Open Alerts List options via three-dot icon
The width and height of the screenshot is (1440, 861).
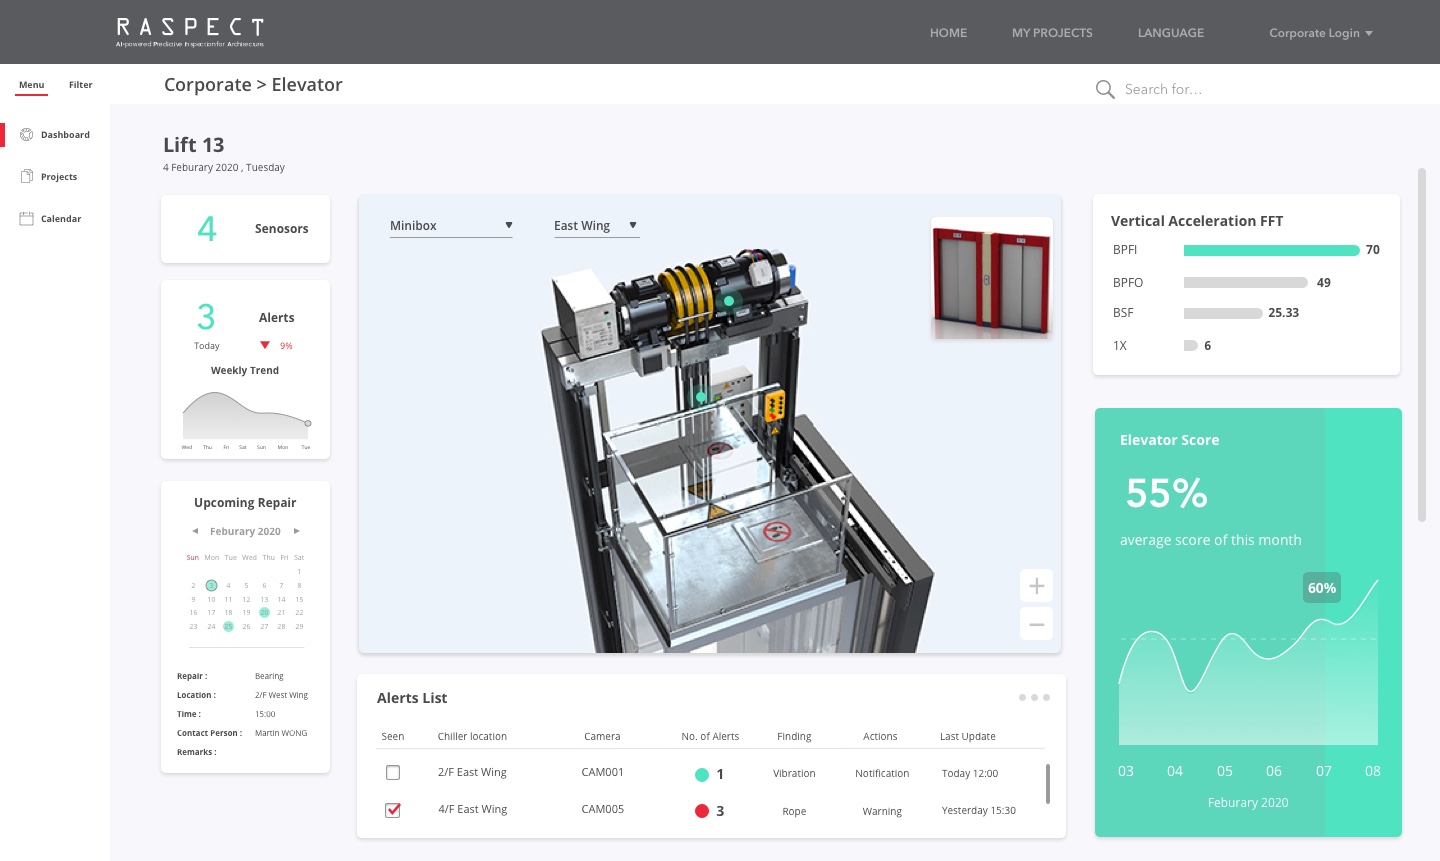1034,697
